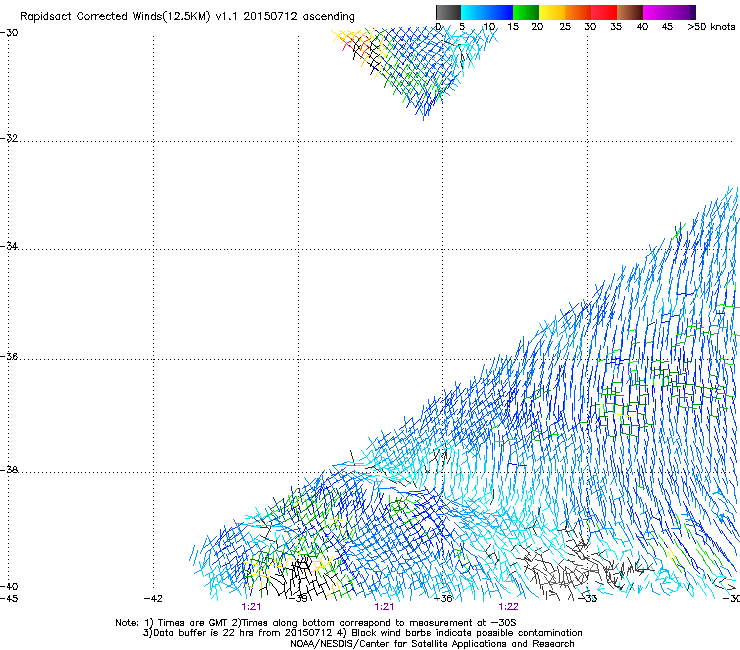The width and height of the screenshot is (740, 650).
Task: Click the brown 35-40 knots legend swatch
Action: 630,12
